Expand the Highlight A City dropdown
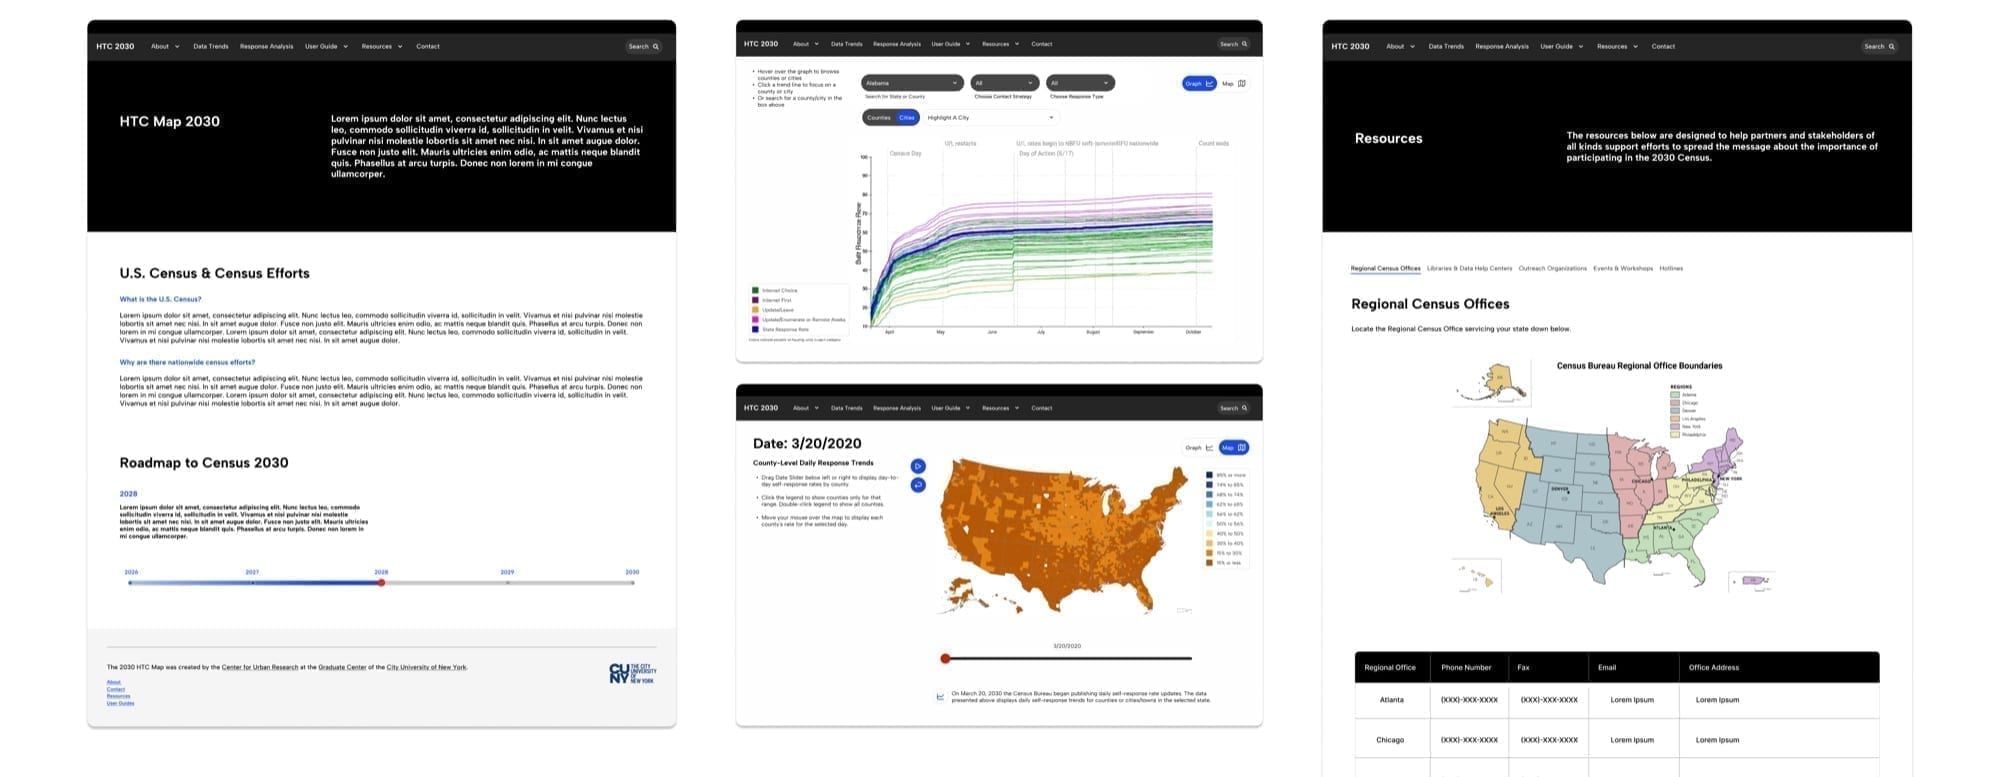This screenshot has width=2000, height=777. pos(990,118)
